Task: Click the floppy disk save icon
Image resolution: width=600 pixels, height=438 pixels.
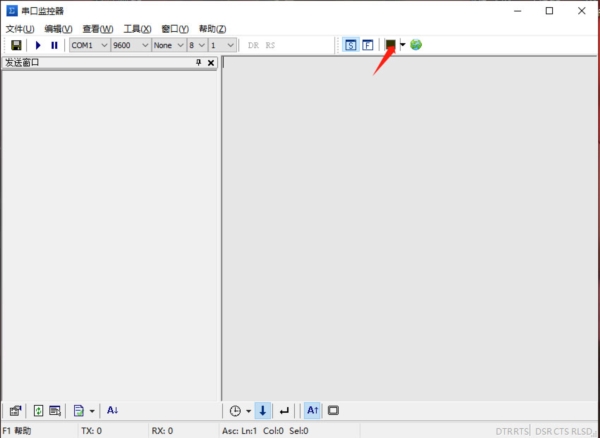Action: tap(16, 45)
